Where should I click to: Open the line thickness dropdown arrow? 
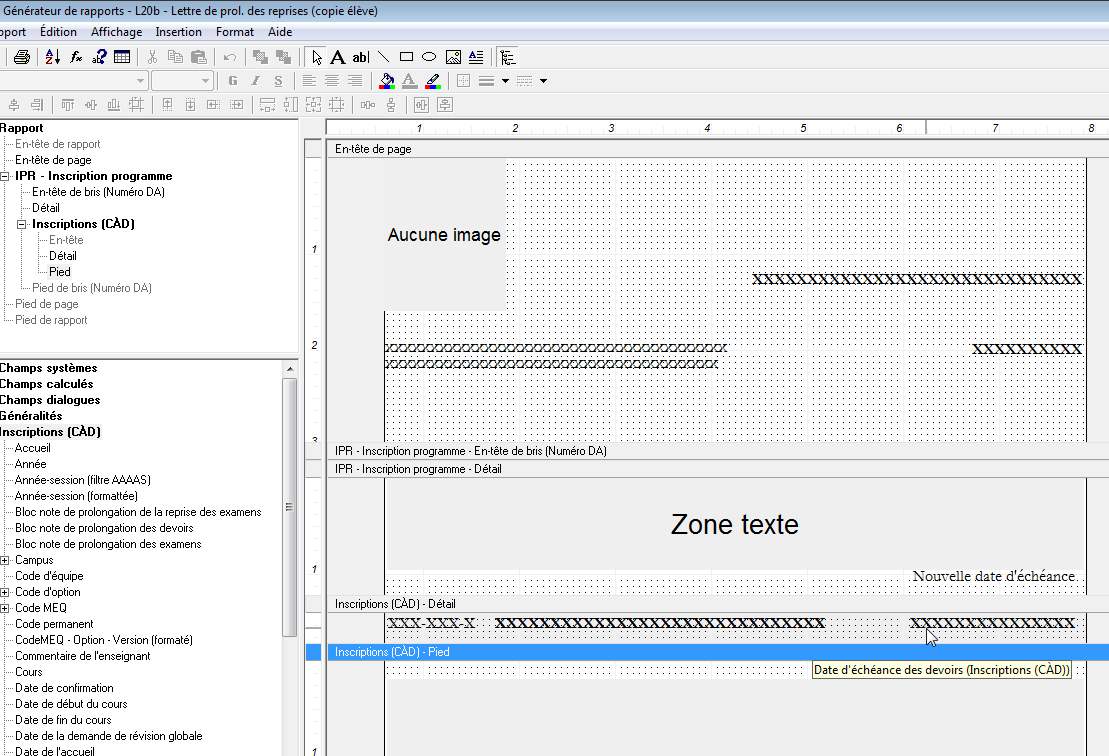click(506, 81)
